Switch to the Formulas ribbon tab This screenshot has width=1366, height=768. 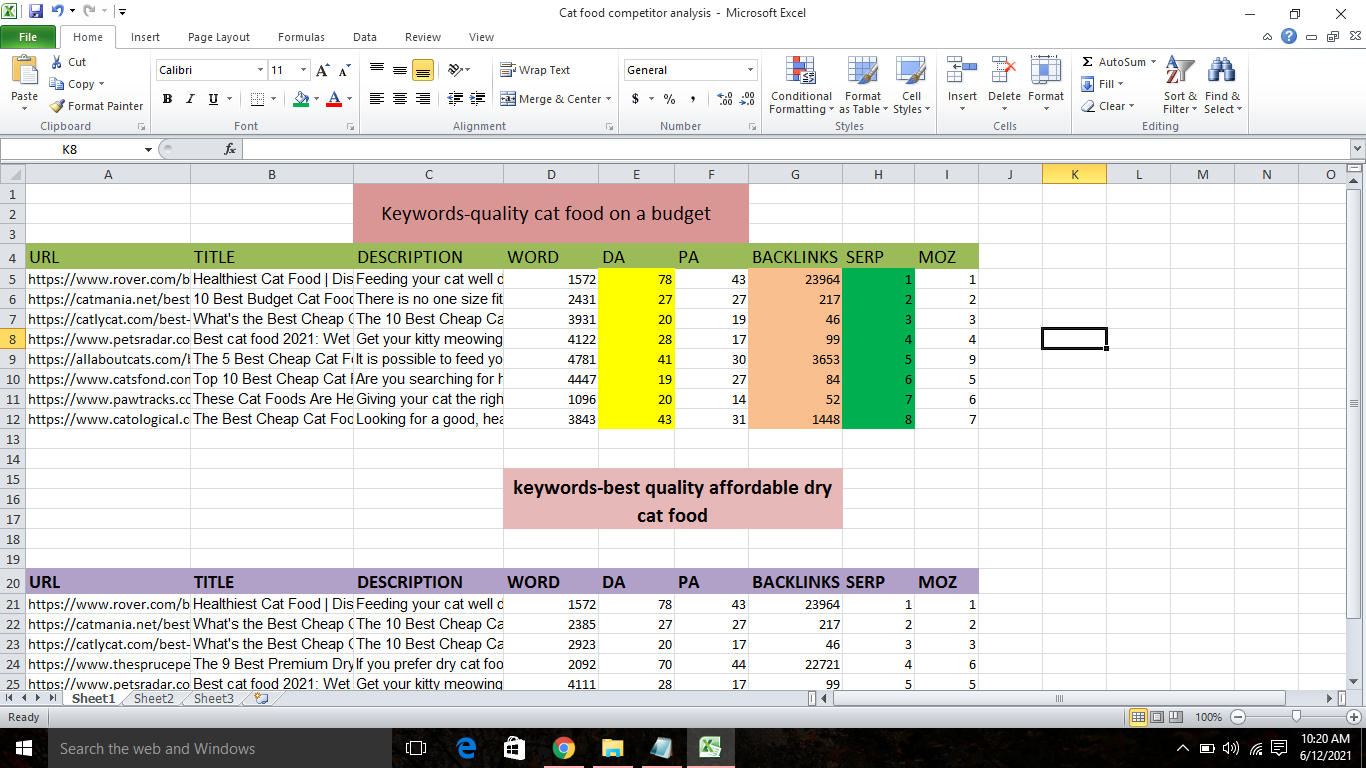pos(300,37)
